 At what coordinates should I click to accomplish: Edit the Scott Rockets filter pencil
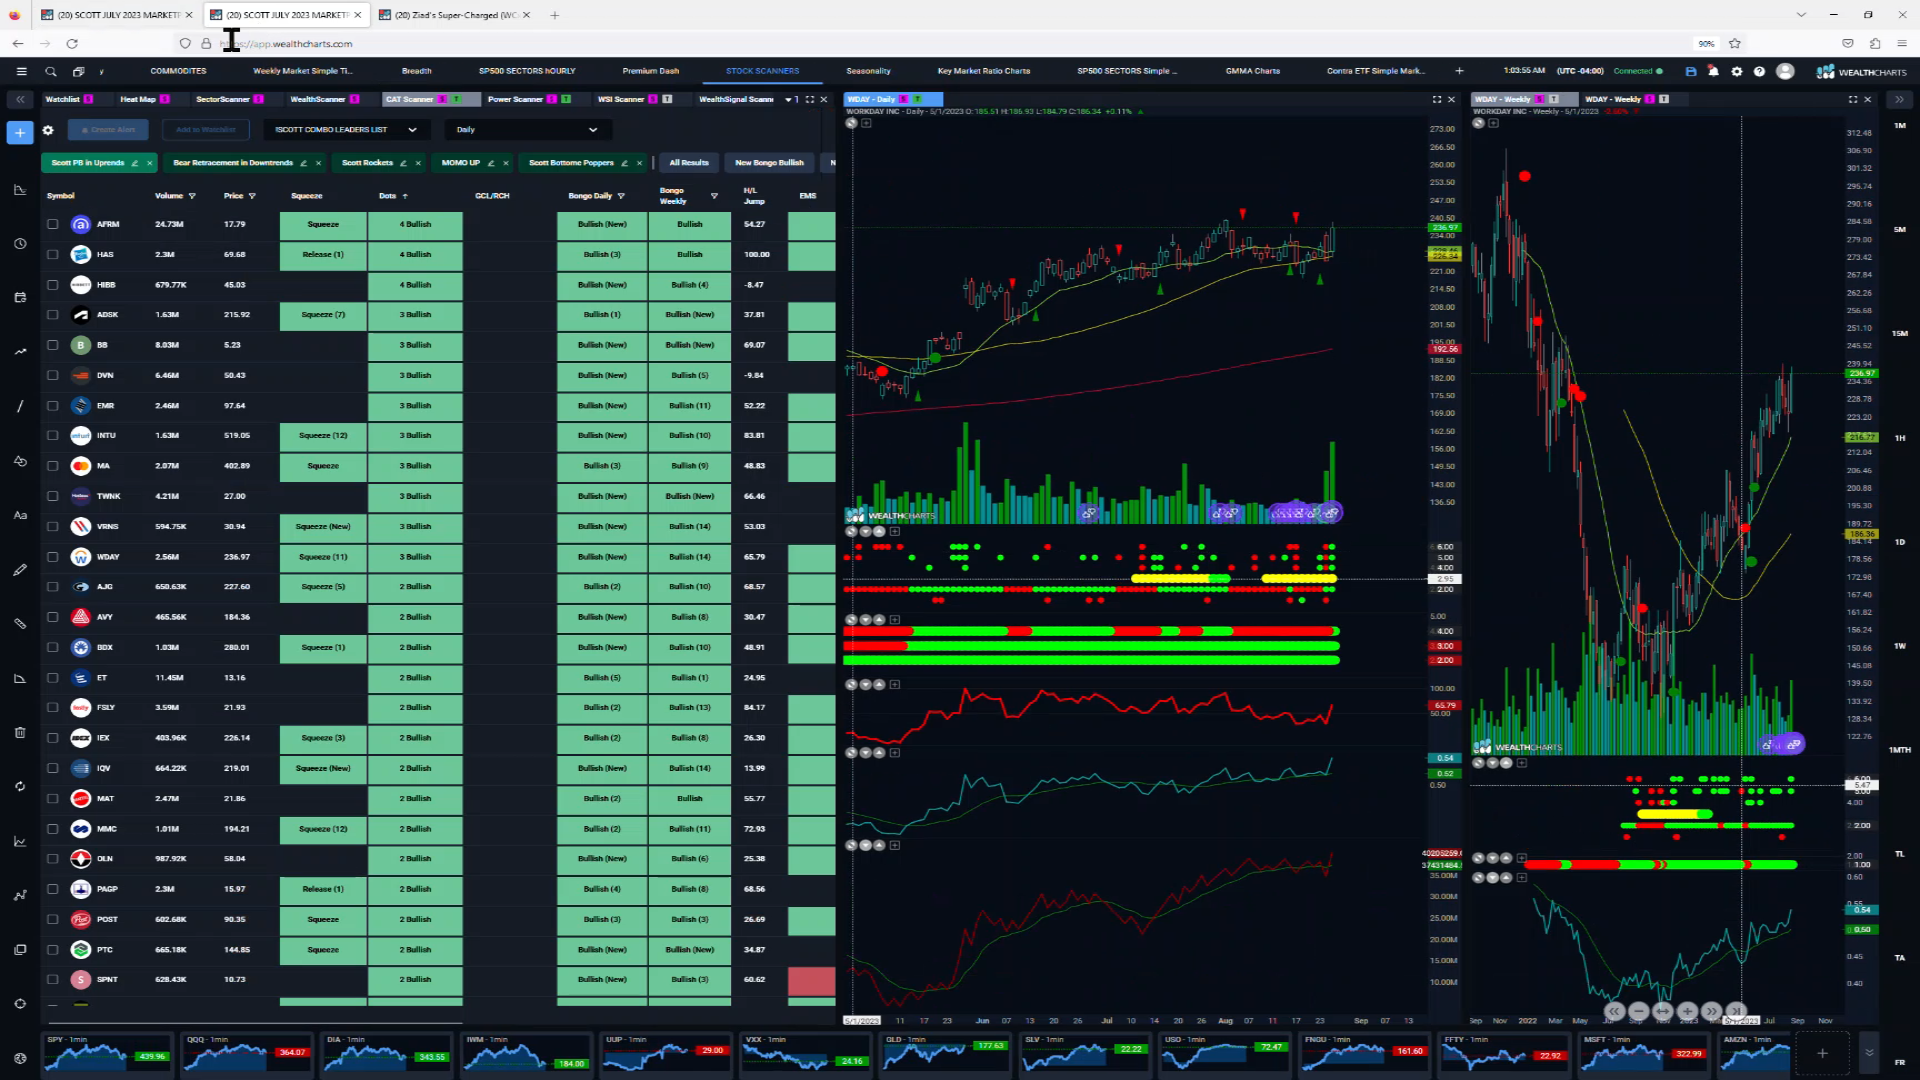click(403, 163)
